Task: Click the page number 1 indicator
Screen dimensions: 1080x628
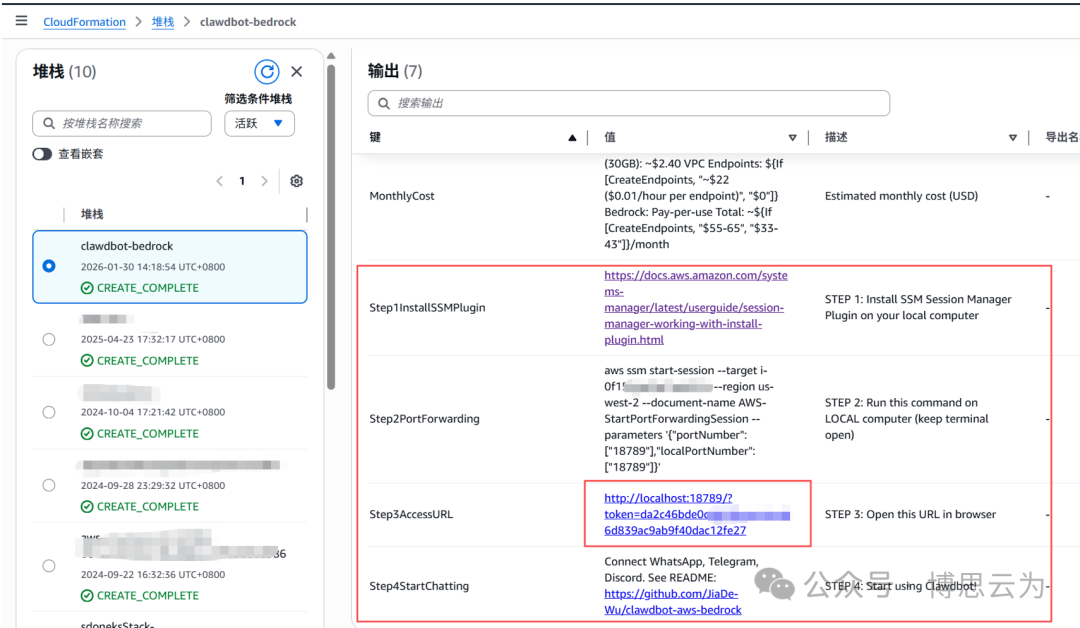Action: click(242, 181)
